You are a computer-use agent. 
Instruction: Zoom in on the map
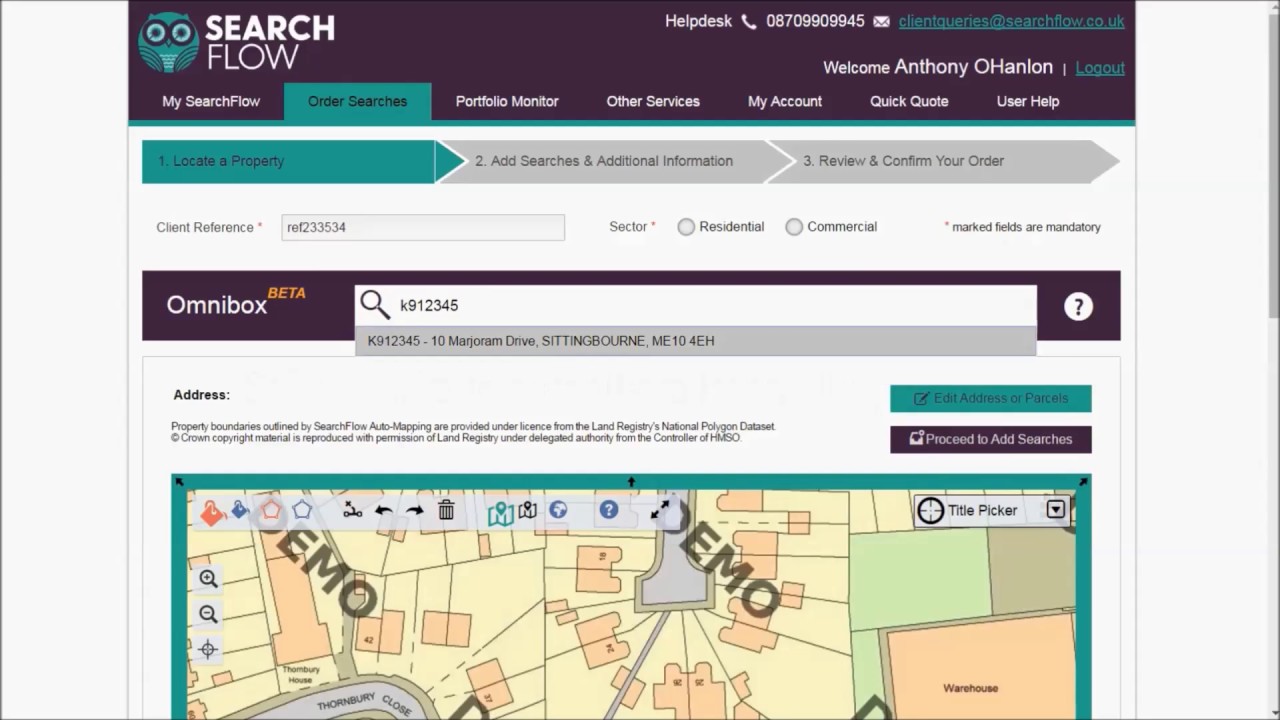coord(208,578)
